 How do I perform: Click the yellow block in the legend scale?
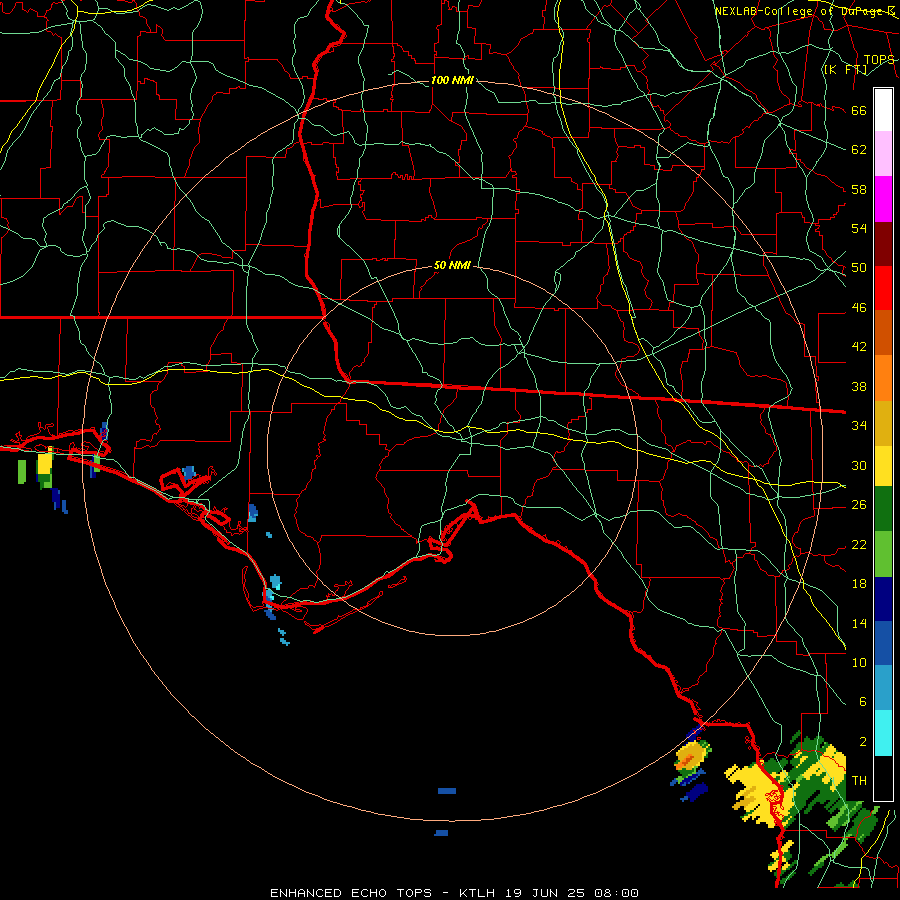[x=883, y=465]
